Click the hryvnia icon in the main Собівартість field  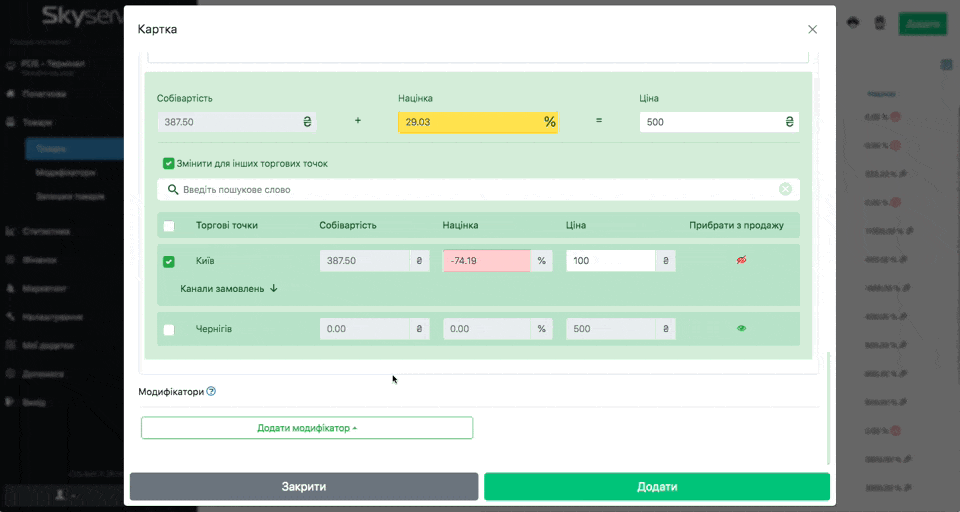[307, 122]
